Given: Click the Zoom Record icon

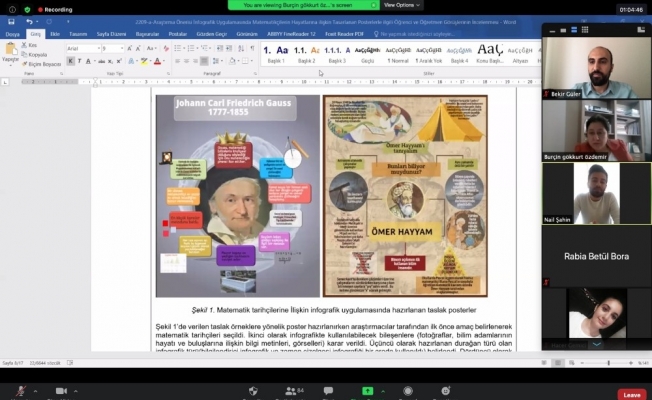Looking at the screenshot, I should [x=405, y=390].
